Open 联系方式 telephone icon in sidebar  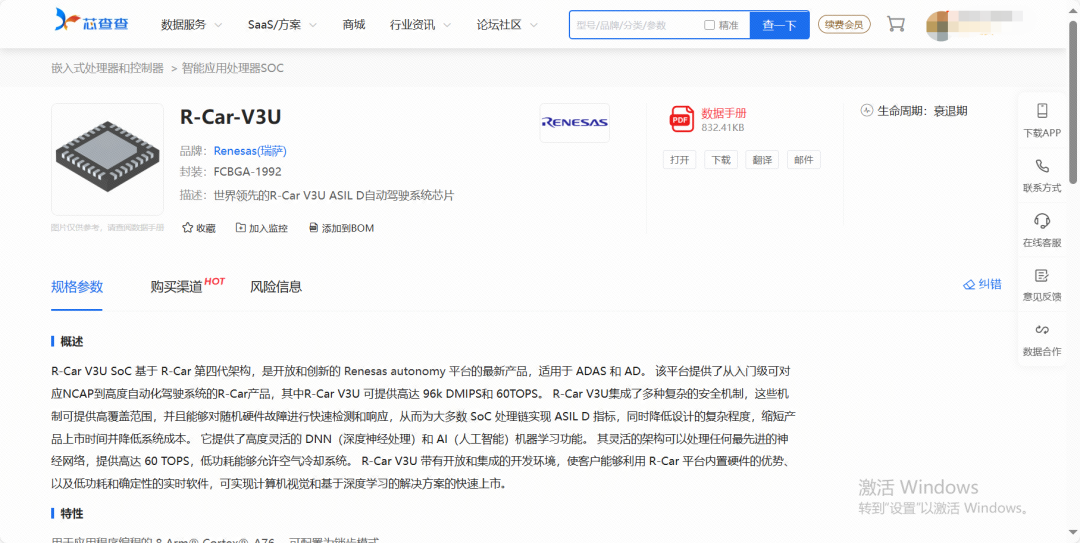point(1042,165)
